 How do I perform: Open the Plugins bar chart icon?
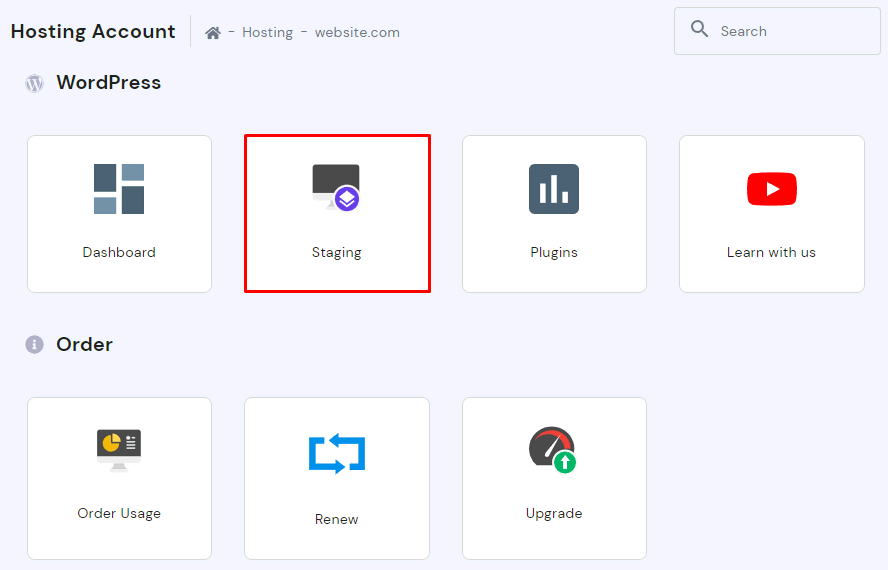(x=554, y=188)
